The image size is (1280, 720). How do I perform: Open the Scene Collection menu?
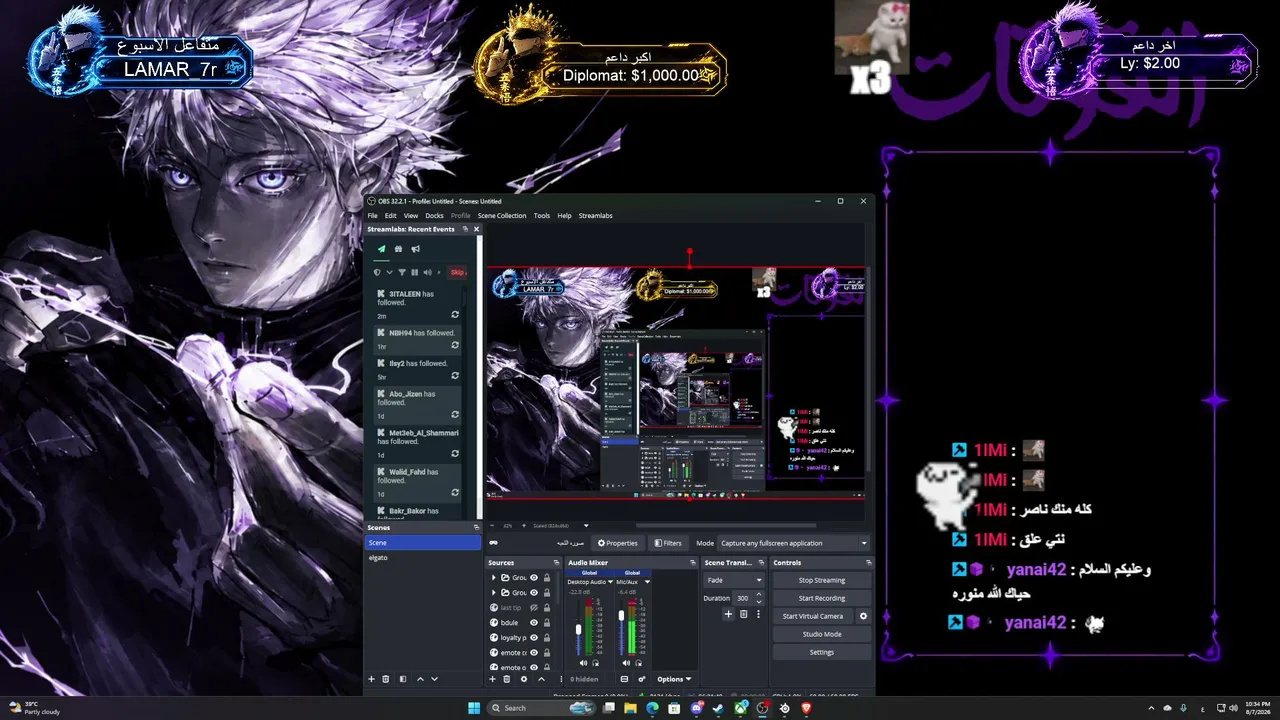(x=502, y=215)
